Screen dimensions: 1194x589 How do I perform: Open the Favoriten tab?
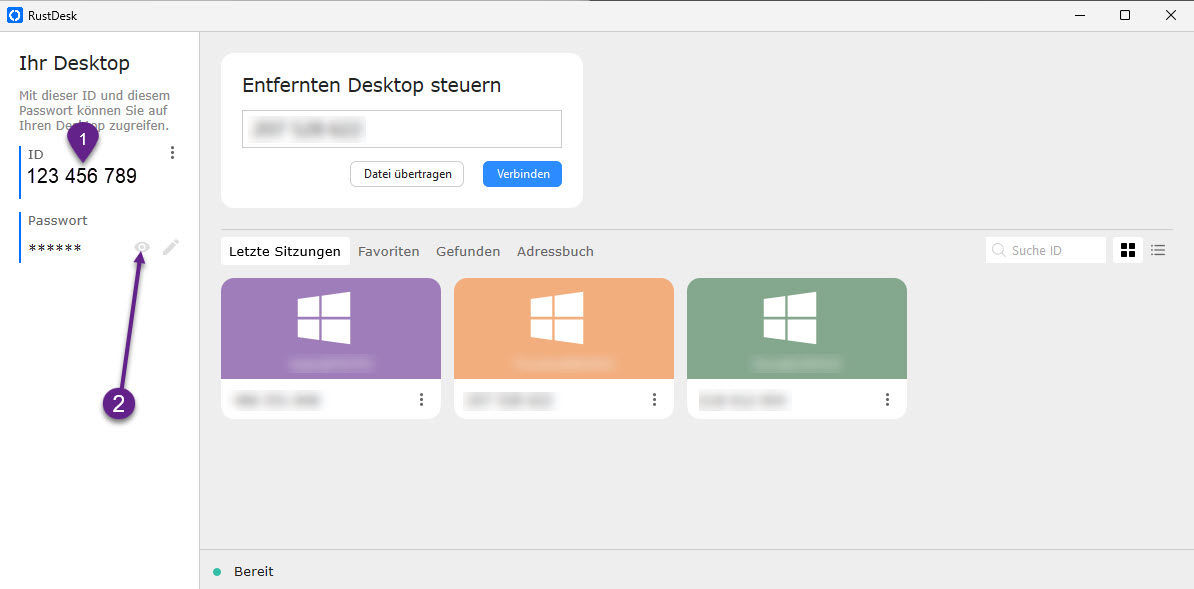point(388,251)
